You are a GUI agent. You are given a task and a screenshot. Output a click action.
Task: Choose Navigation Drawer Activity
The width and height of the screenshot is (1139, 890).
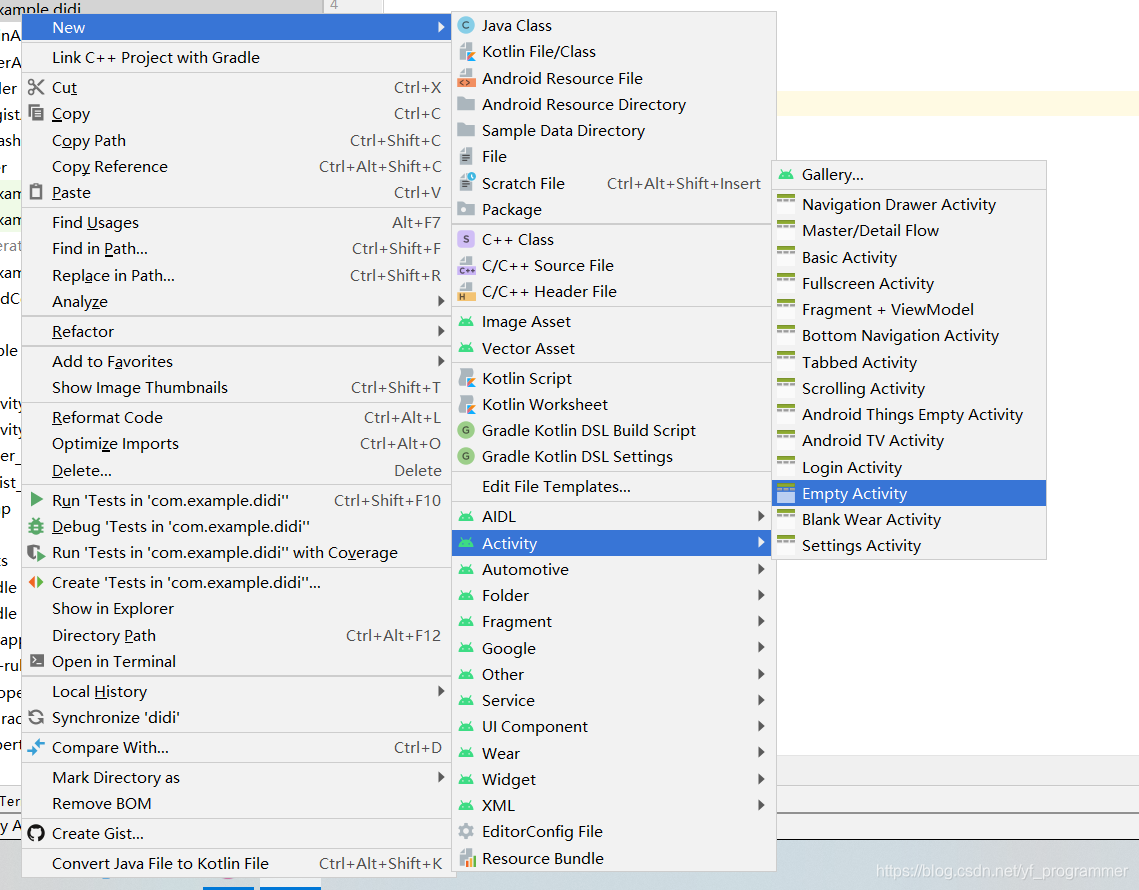[x=909, y=204]
